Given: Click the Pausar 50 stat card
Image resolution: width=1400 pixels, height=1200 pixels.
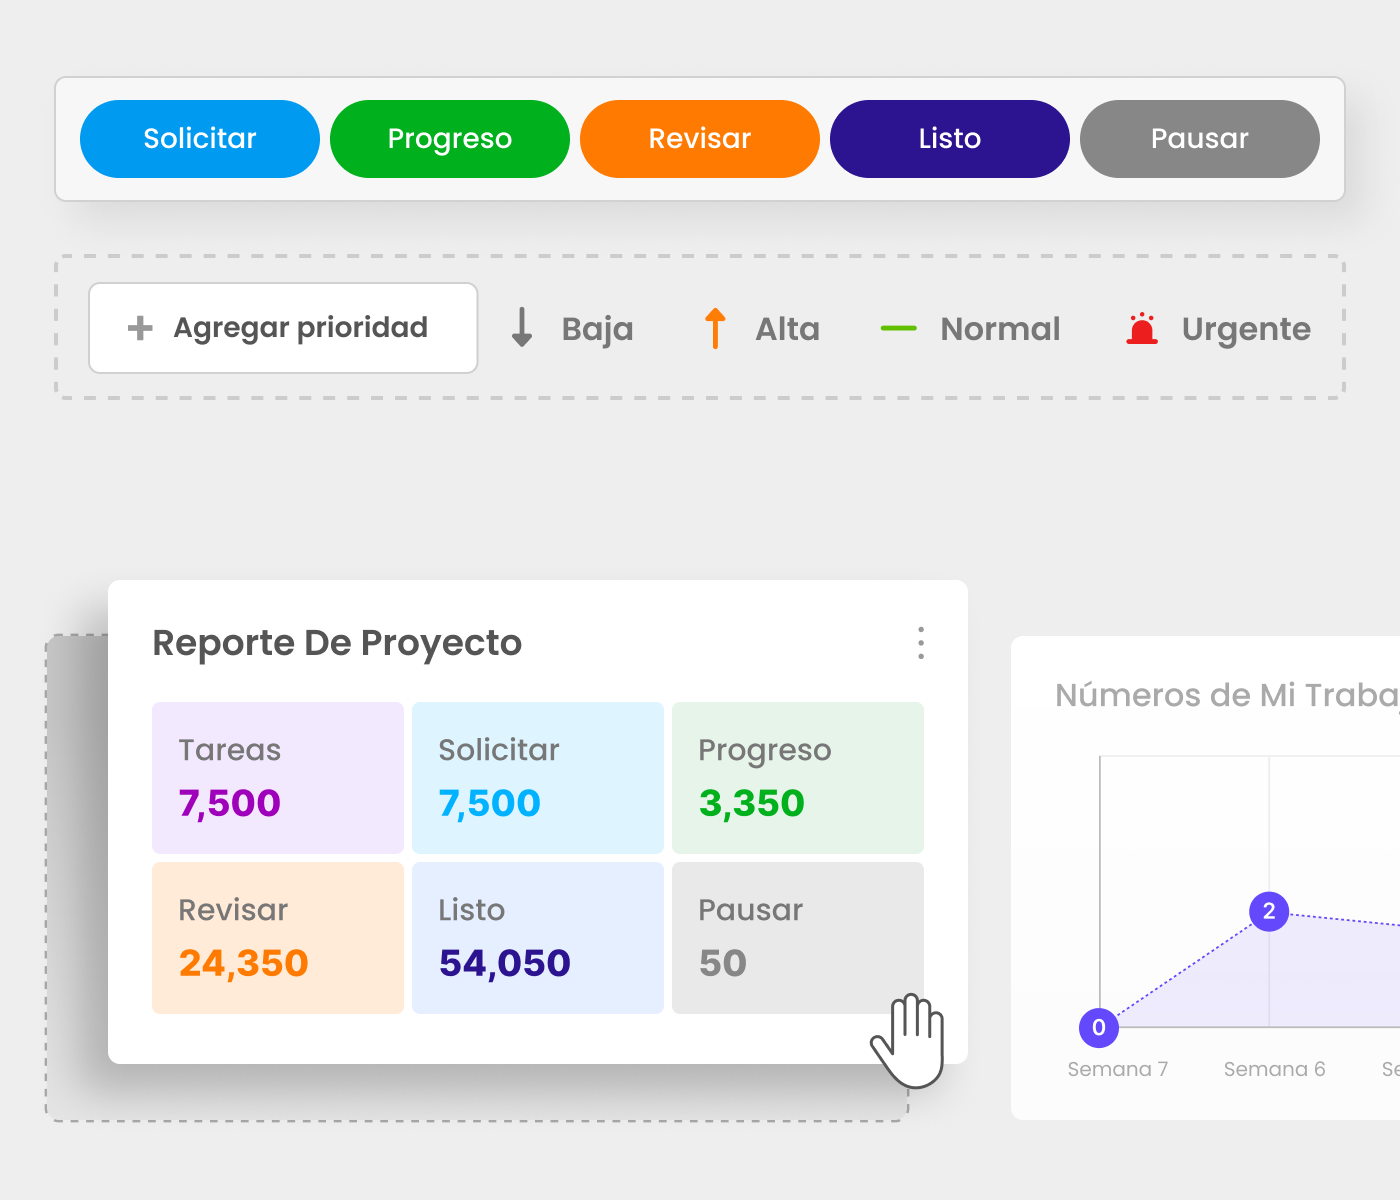Looking at the screenshot, I should click(x=798, y=938).
